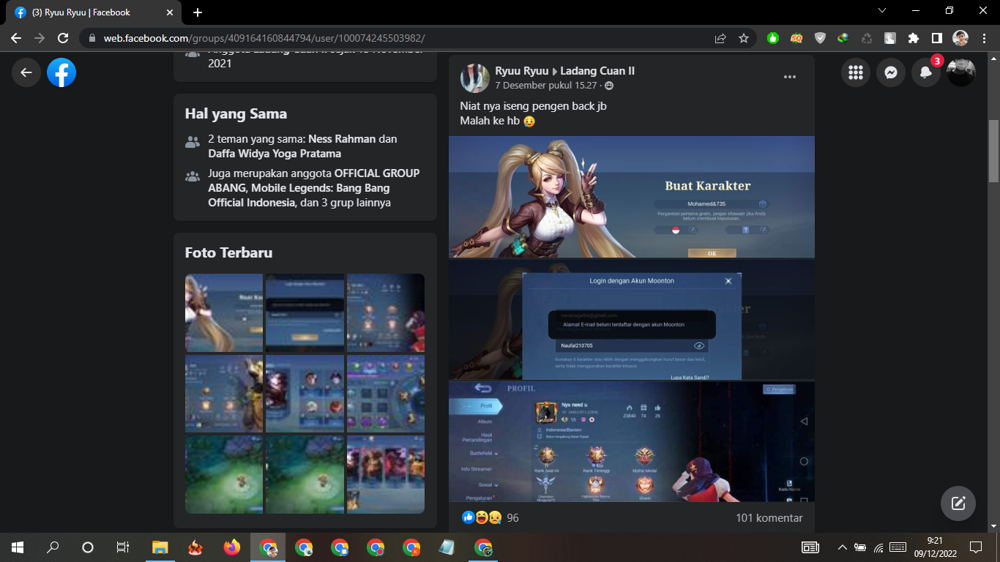Screen dimensions: 1000x562
Task: Open the browser side panel icon
Action: [936, 38]
